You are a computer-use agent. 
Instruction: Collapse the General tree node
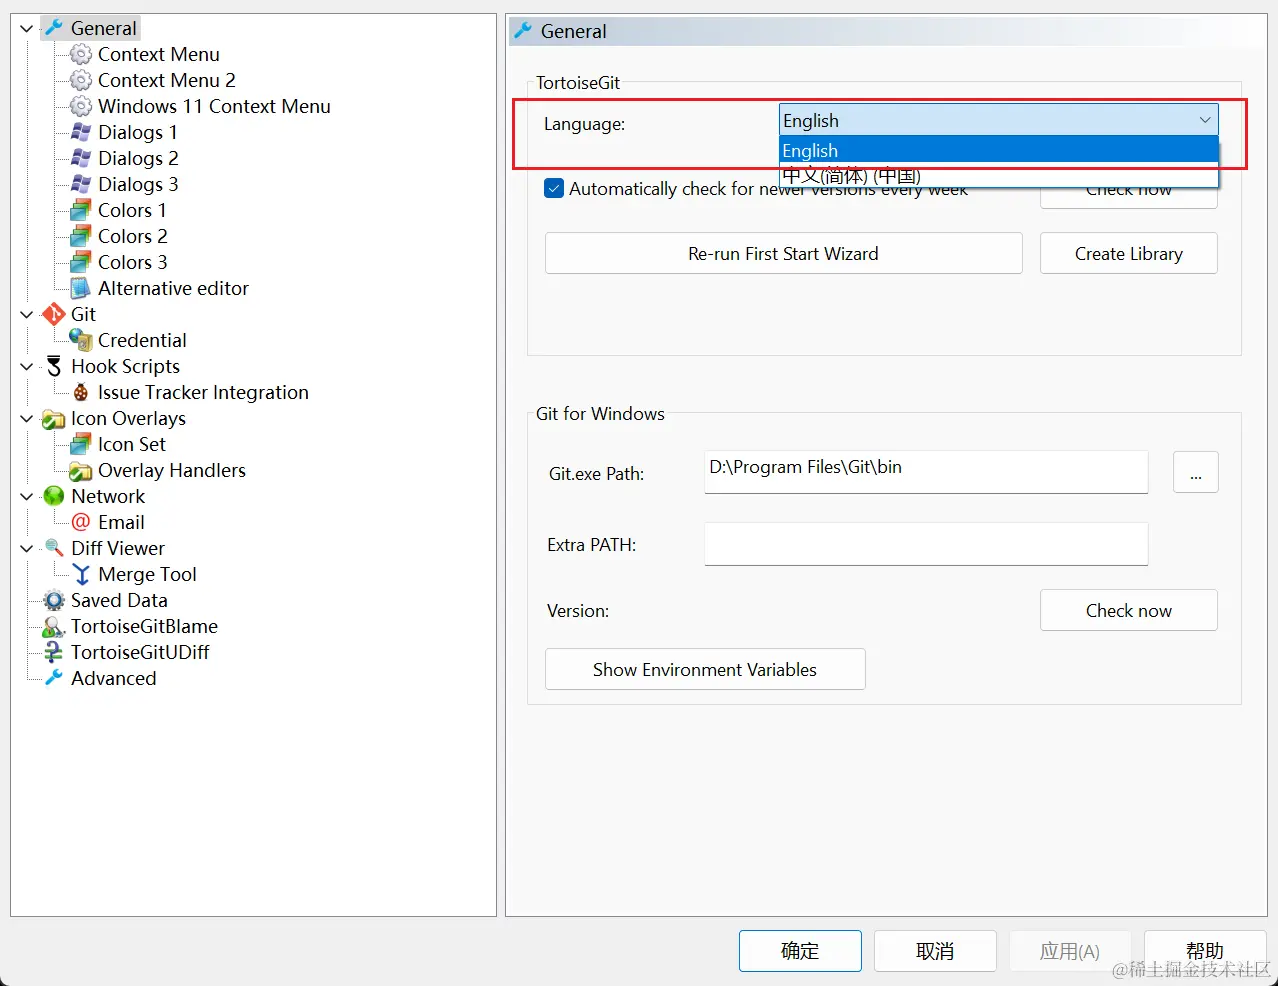click(27, 28)
